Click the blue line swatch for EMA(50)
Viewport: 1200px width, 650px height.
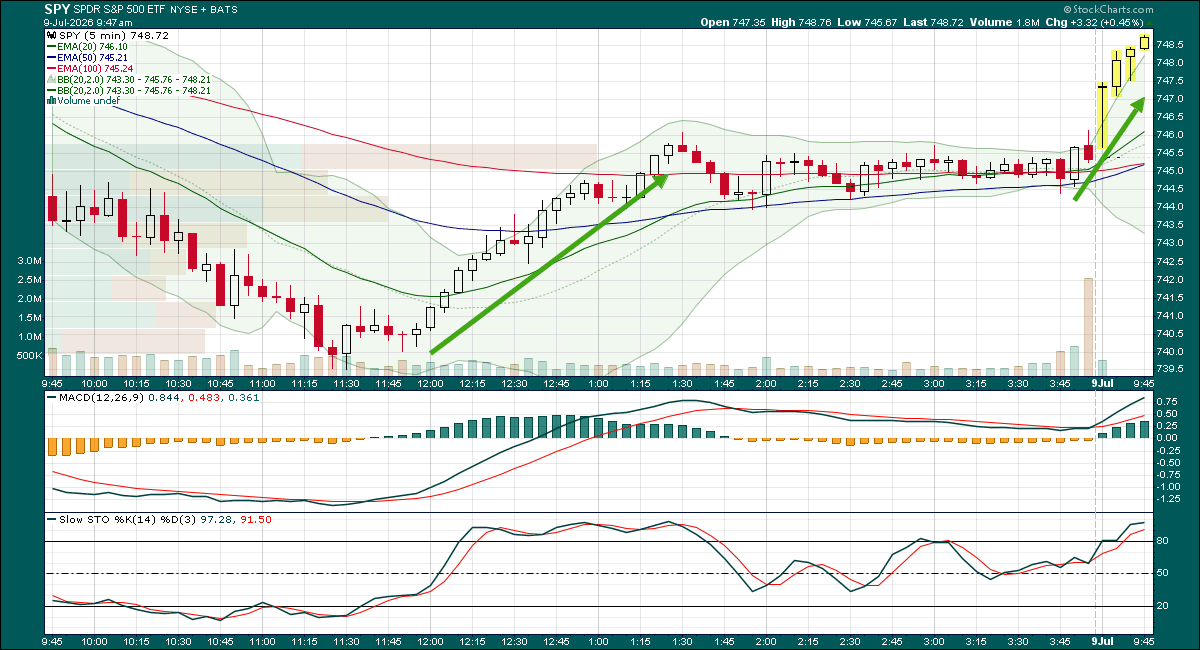click(x=52, y=57)
